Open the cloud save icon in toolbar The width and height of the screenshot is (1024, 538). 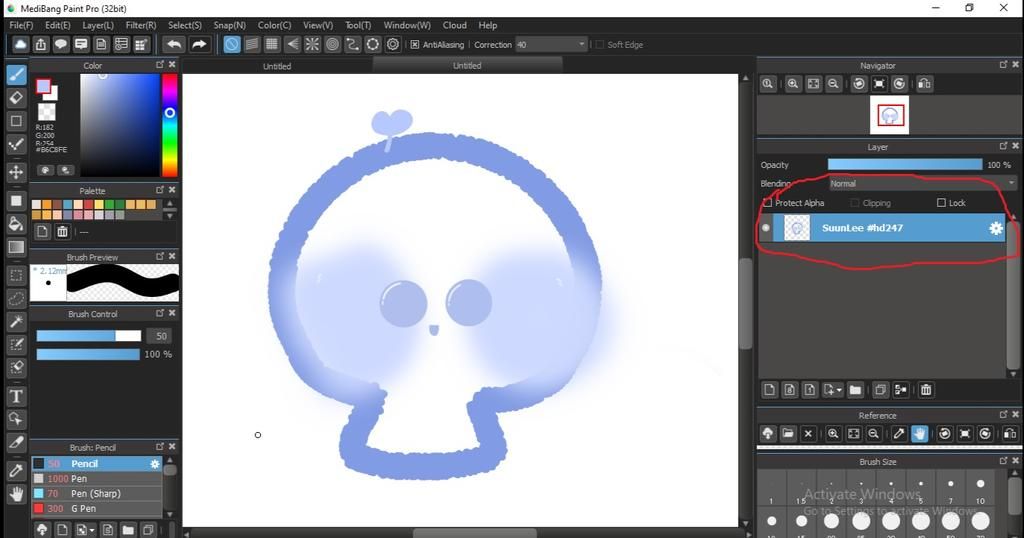click(x=20, y=44)
